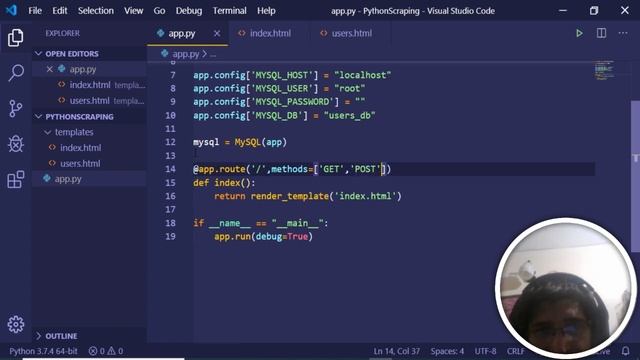Change line ending via CRLF

(516, 351)
